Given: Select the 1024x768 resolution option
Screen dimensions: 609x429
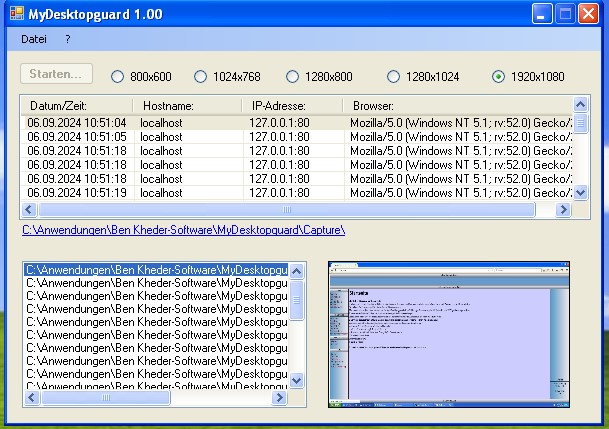Looking at the screenshot, I should [227, 77].
